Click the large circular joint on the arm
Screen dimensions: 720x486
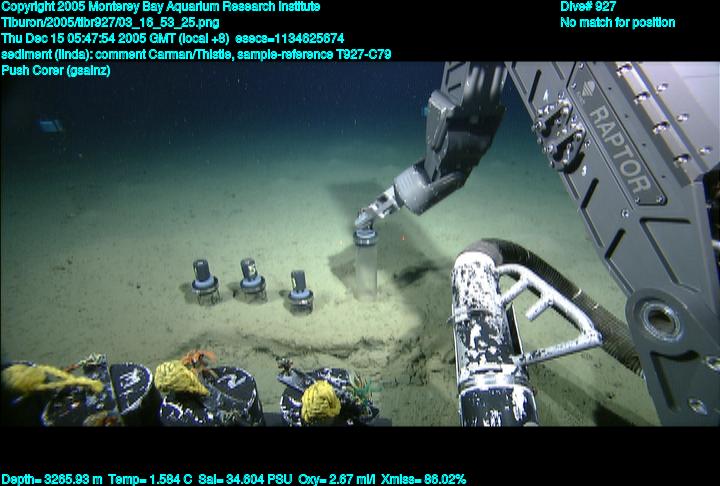pos(660,322)
